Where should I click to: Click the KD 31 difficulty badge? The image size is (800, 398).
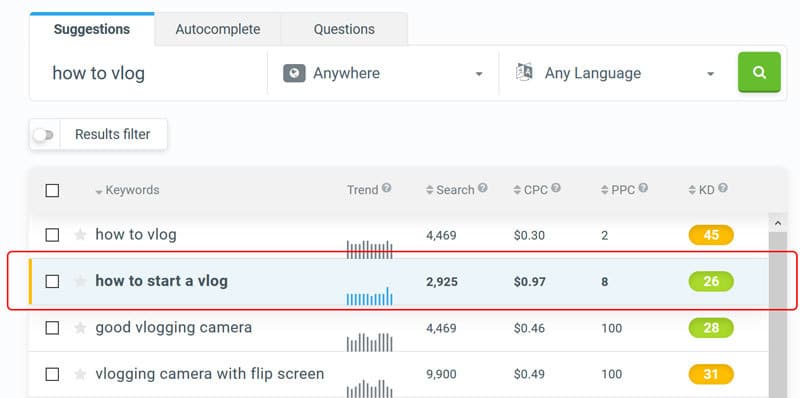pos(711,375)
